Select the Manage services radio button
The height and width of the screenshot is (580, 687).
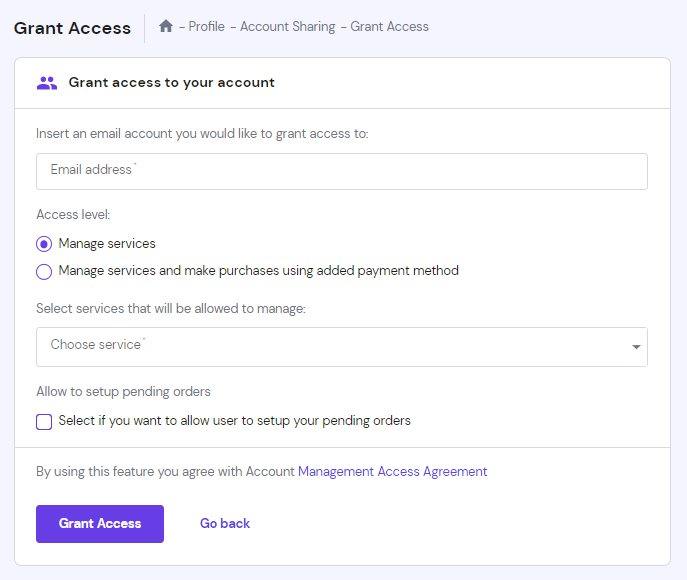click(44, 244)
